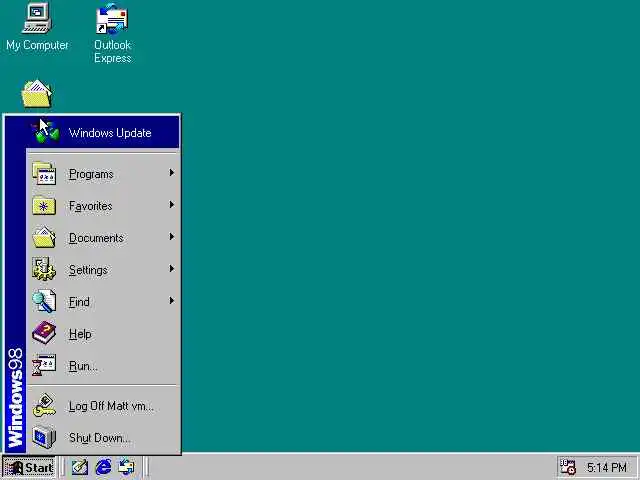The image size is (640, 480).
Task: Select Documents in the Start menu
Action: [102, 238]
